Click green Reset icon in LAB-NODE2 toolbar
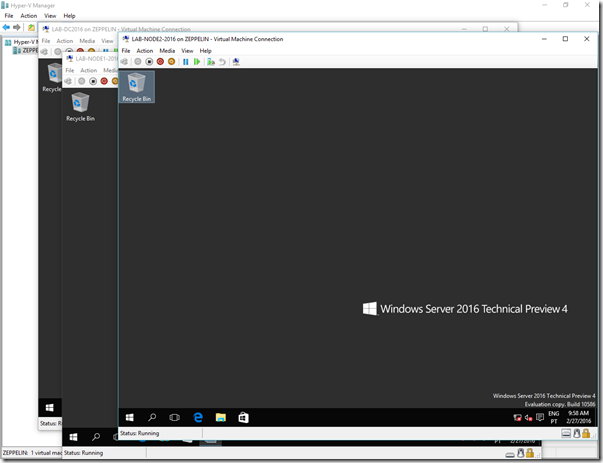The width and height of the screenshot is (603, 463). pos(197,62)
